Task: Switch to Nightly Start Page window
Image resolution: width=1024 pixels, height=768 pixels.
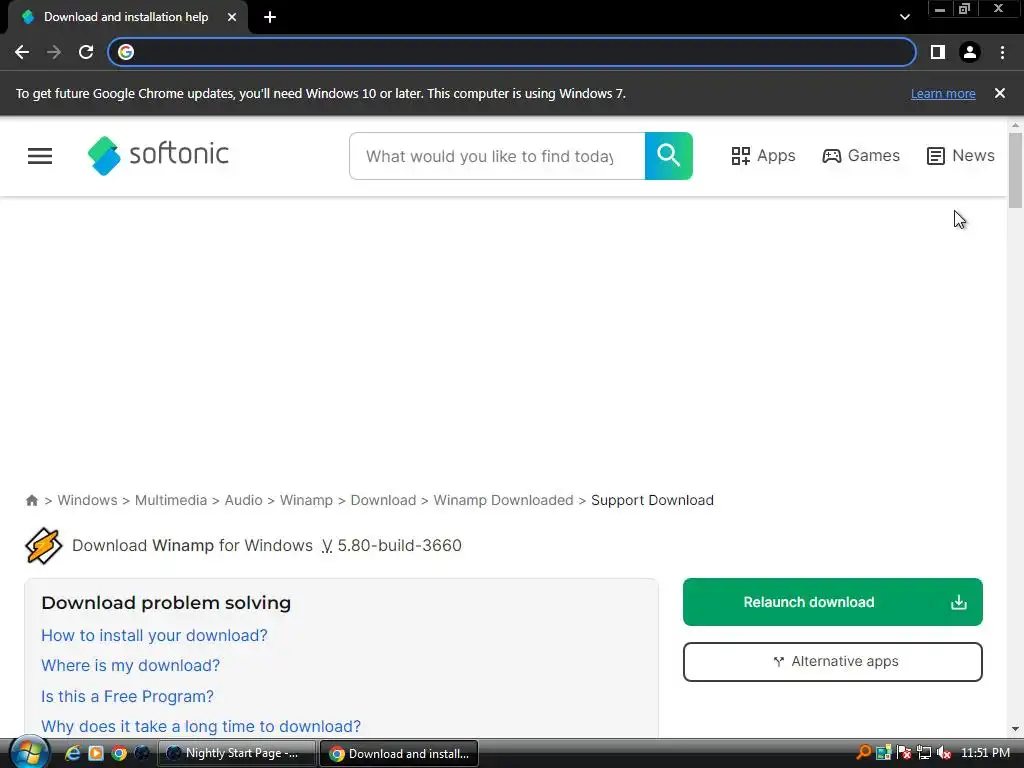Action: [x=237, y=753]
